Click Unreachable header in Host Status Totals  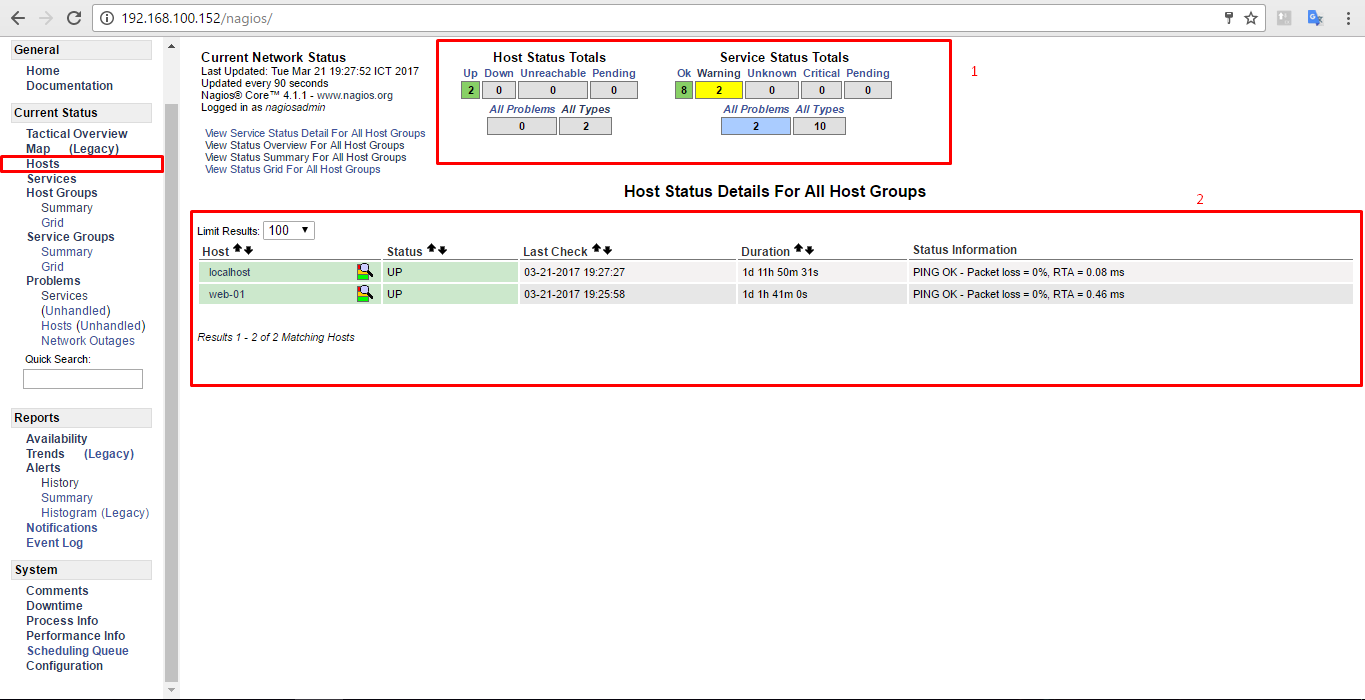click(x=553, y=73)
